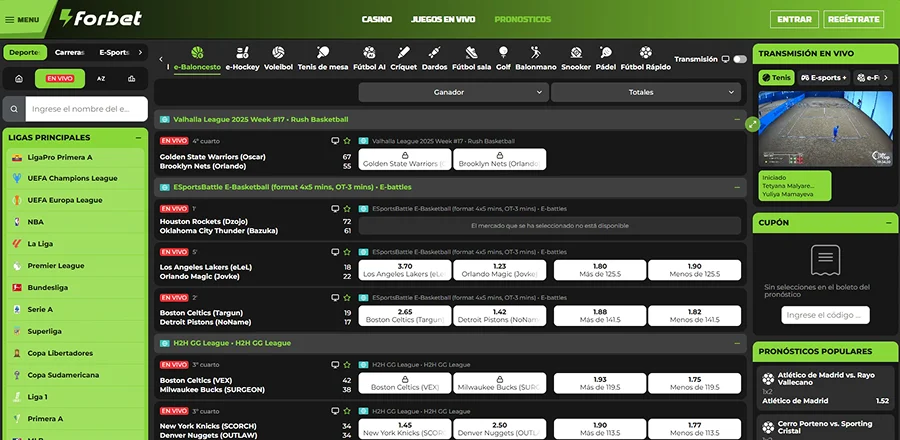Viewport: 900px width, 440px height.
Task: Collapse the Valhalla League 2025 section
Action: tap(736, 119)
